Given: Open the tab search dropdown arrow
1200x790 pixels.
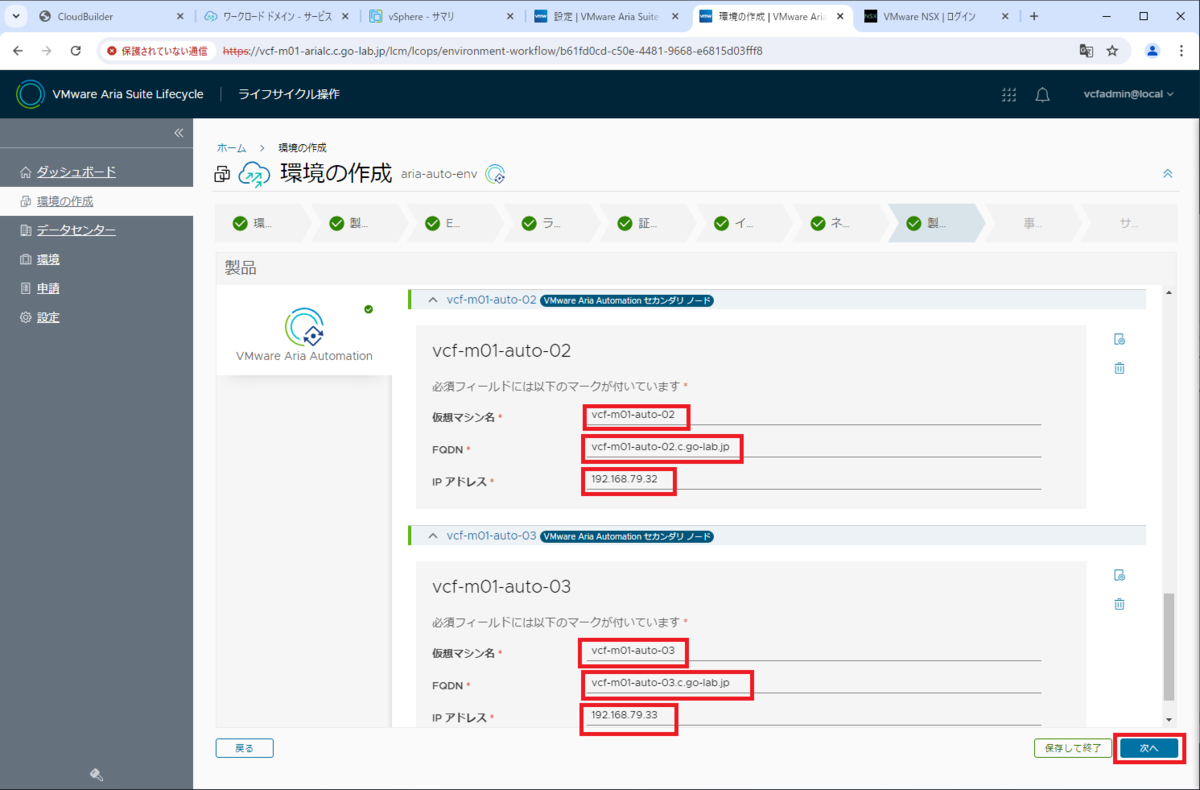Looking at the screenshot, I should click(15, 16).
